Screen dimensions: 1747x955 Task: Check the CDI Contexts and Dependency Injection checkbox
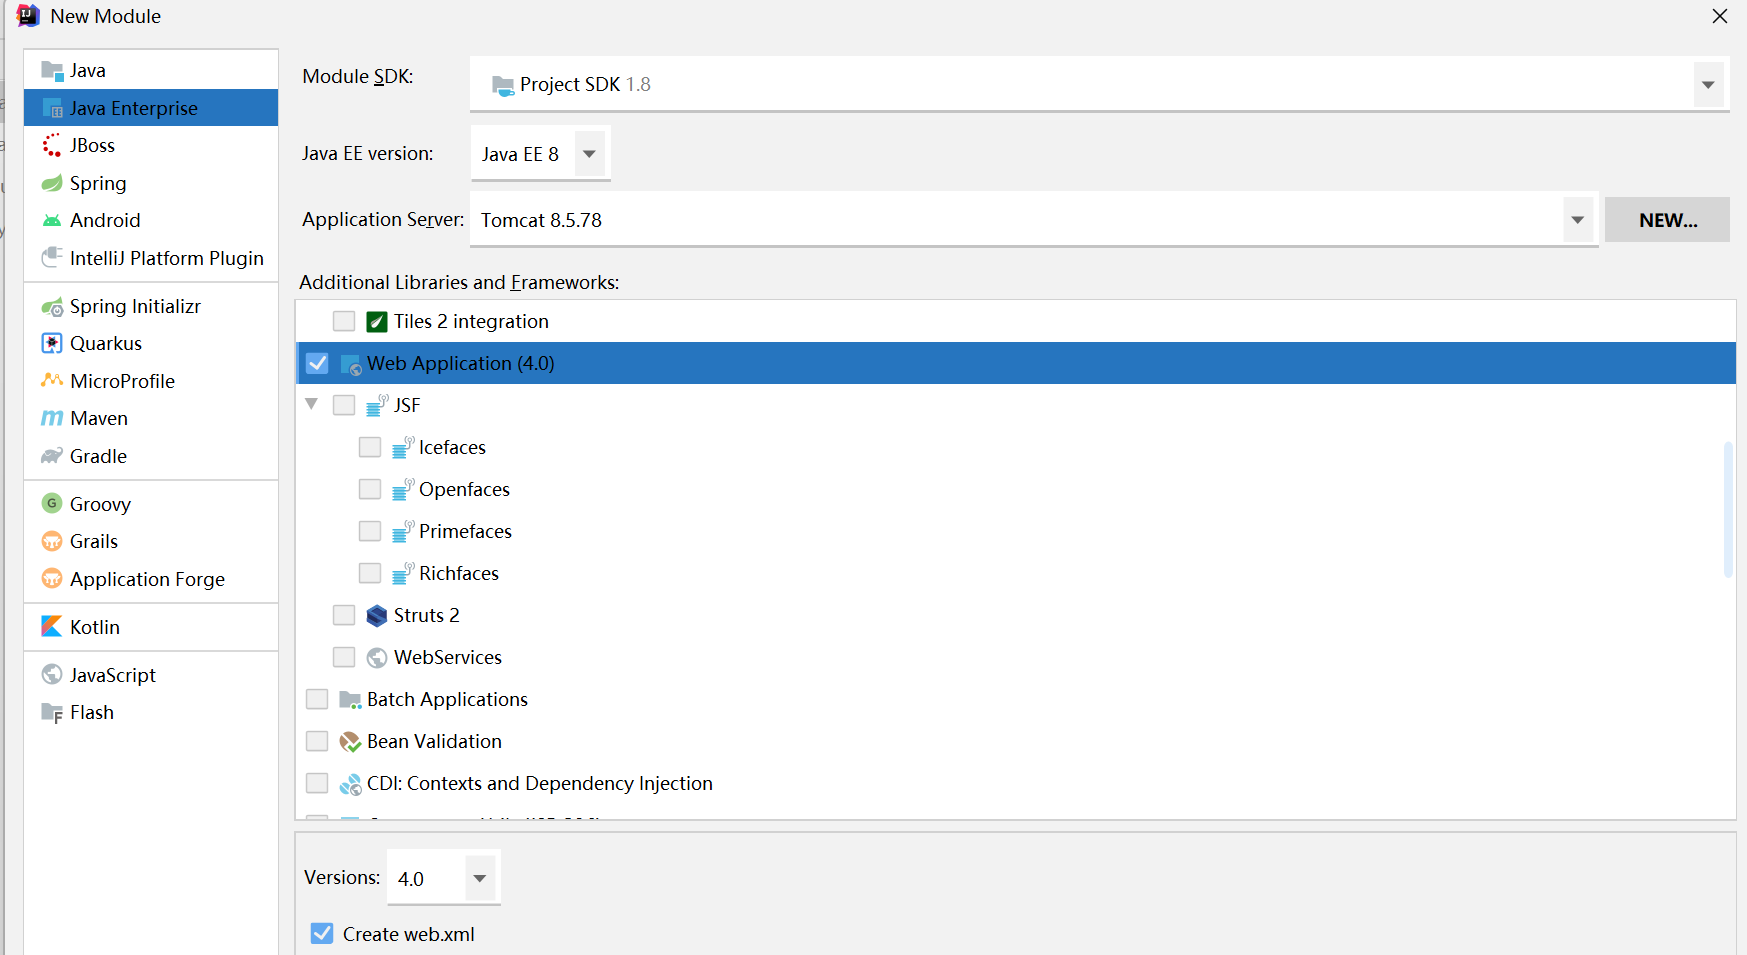point(317,783)
